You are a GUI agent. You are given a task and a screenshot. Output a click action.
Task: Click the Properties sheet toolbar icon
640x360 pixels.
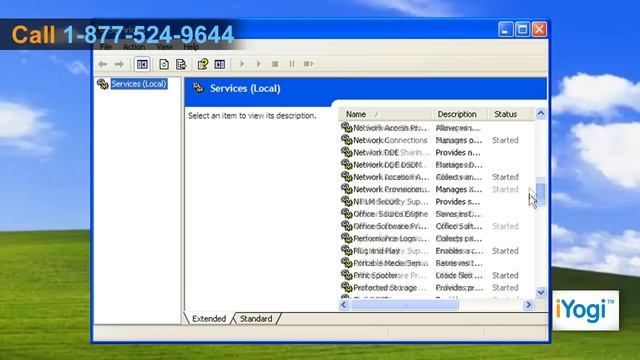tap(164, 64)
